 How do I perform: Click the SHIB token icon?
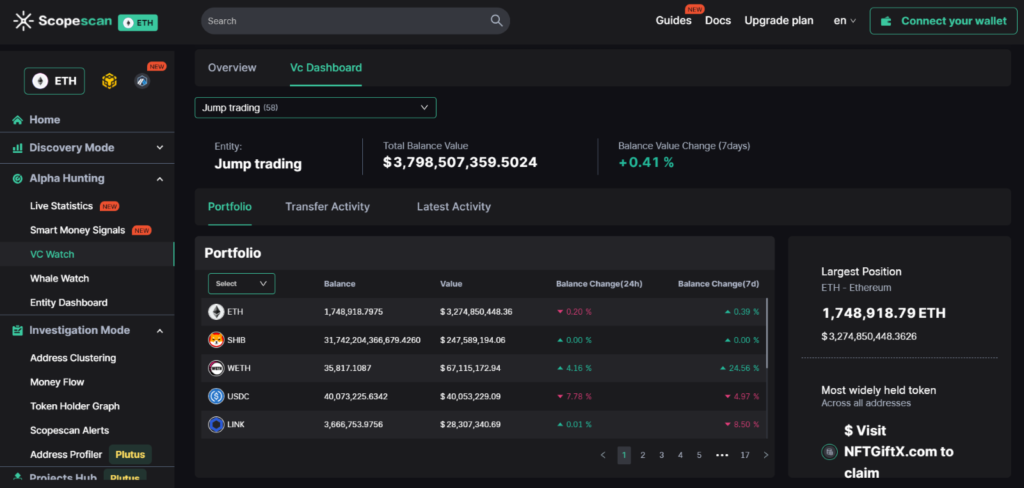pyautogui.click(x=216, y=340)
